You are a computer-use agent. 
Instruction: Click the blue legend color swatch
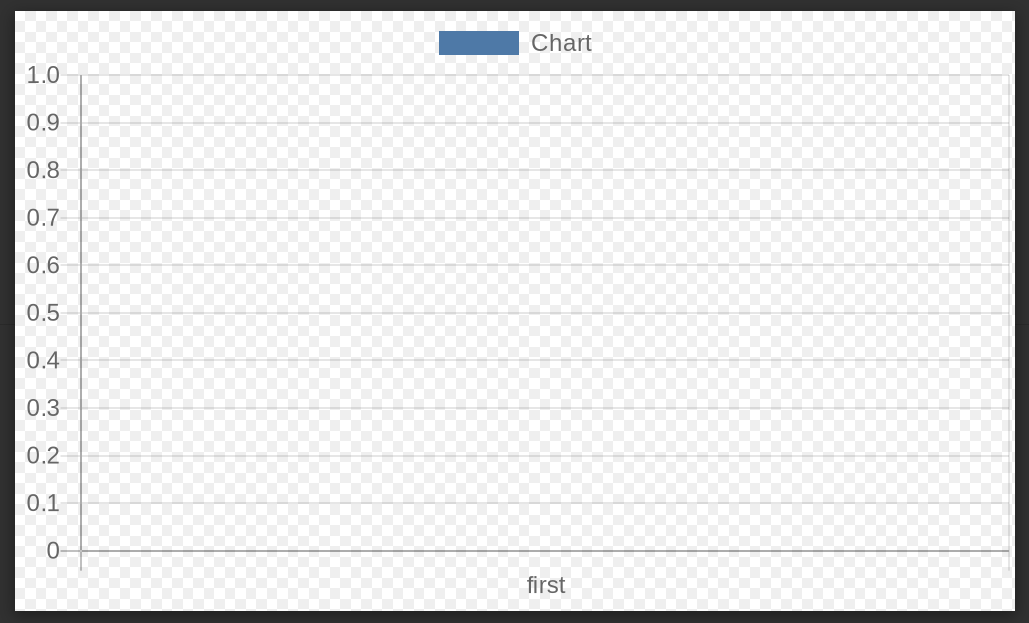click(x=478, y=43)
